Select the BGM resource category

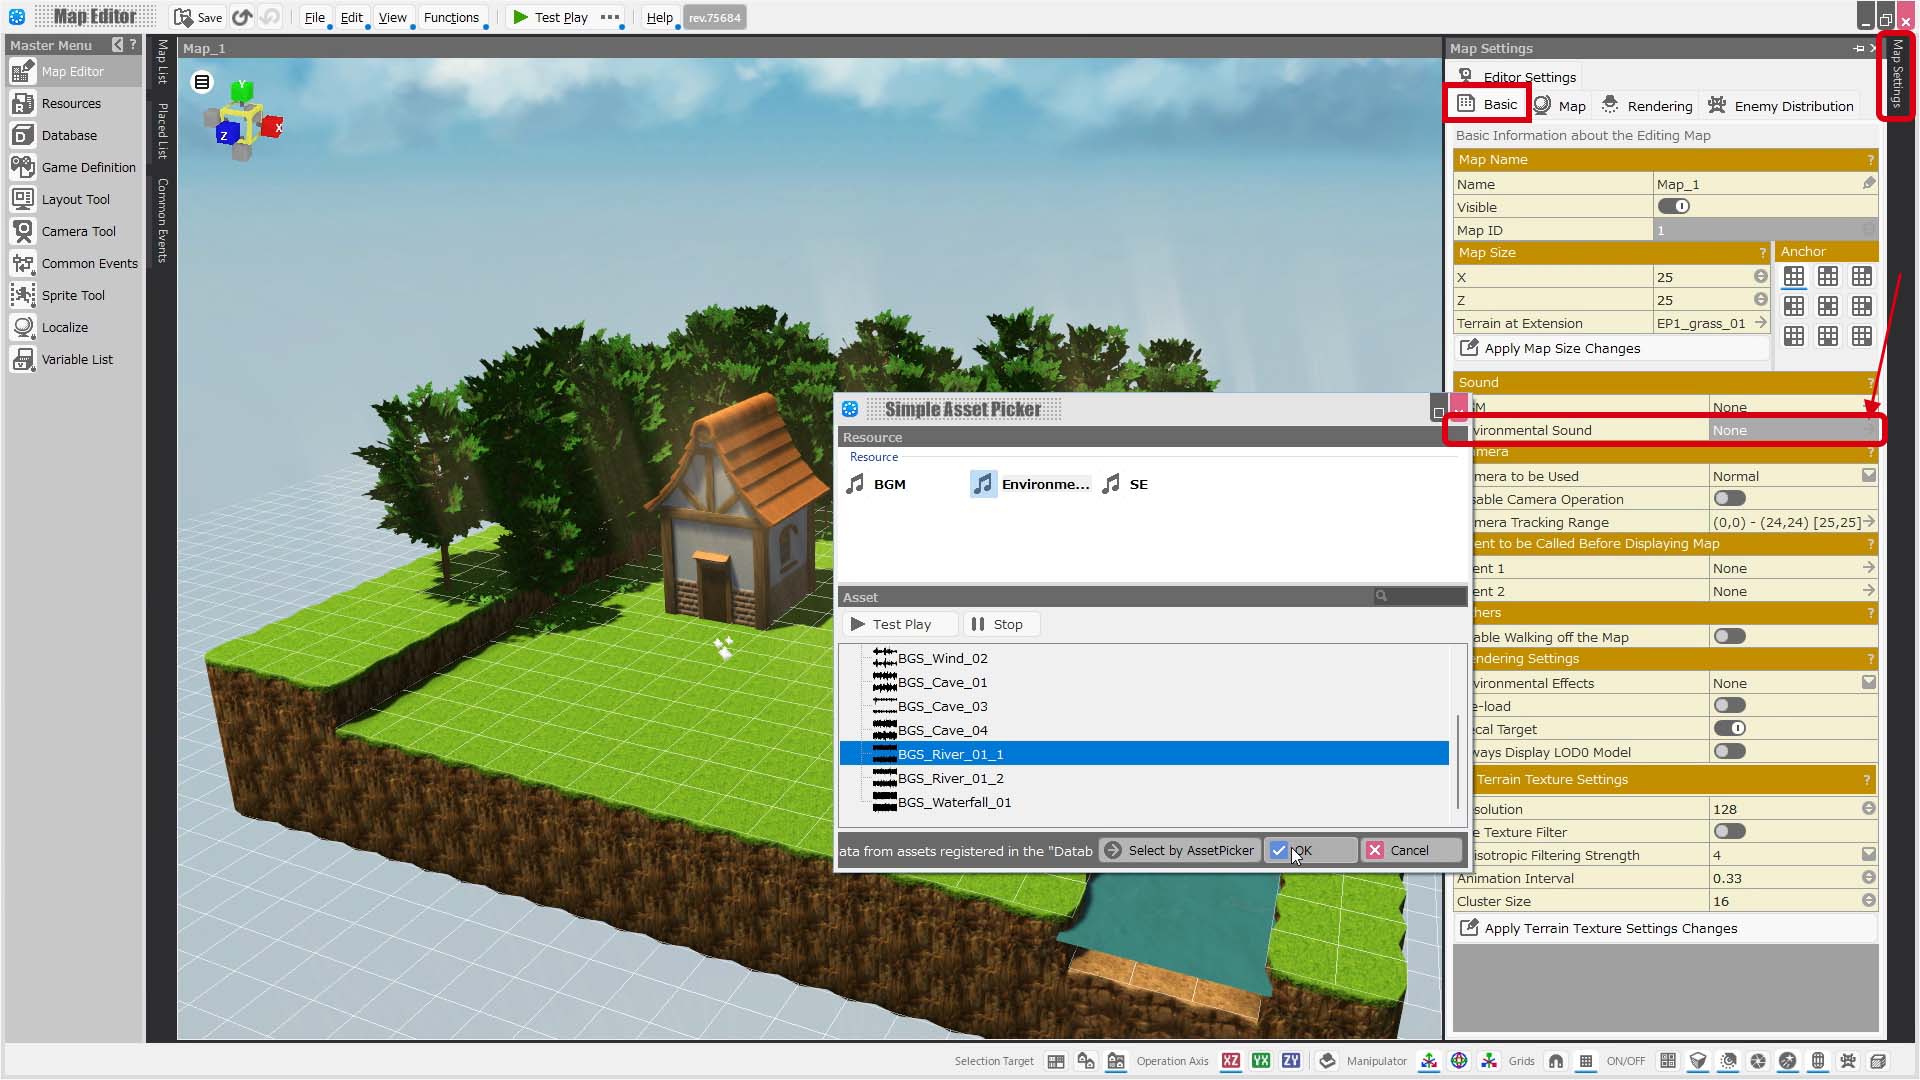[876, 484]
